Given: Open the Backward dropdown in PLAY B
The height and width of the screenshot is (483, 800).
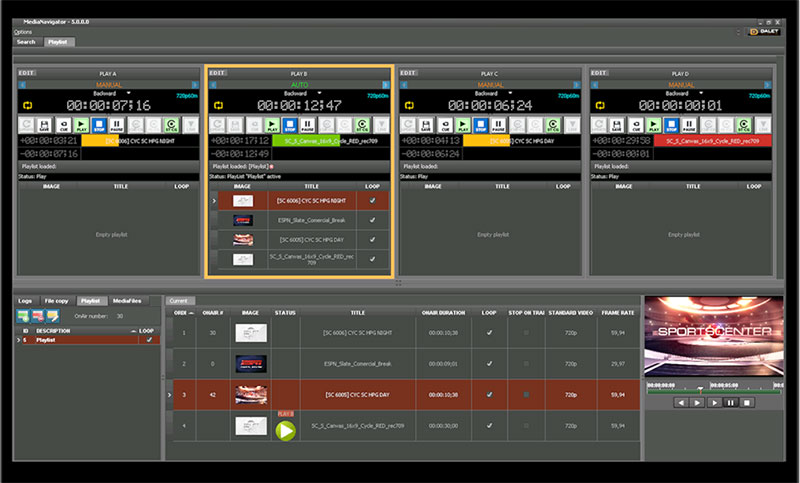Looking at the screenshot, I should point(319,93).
